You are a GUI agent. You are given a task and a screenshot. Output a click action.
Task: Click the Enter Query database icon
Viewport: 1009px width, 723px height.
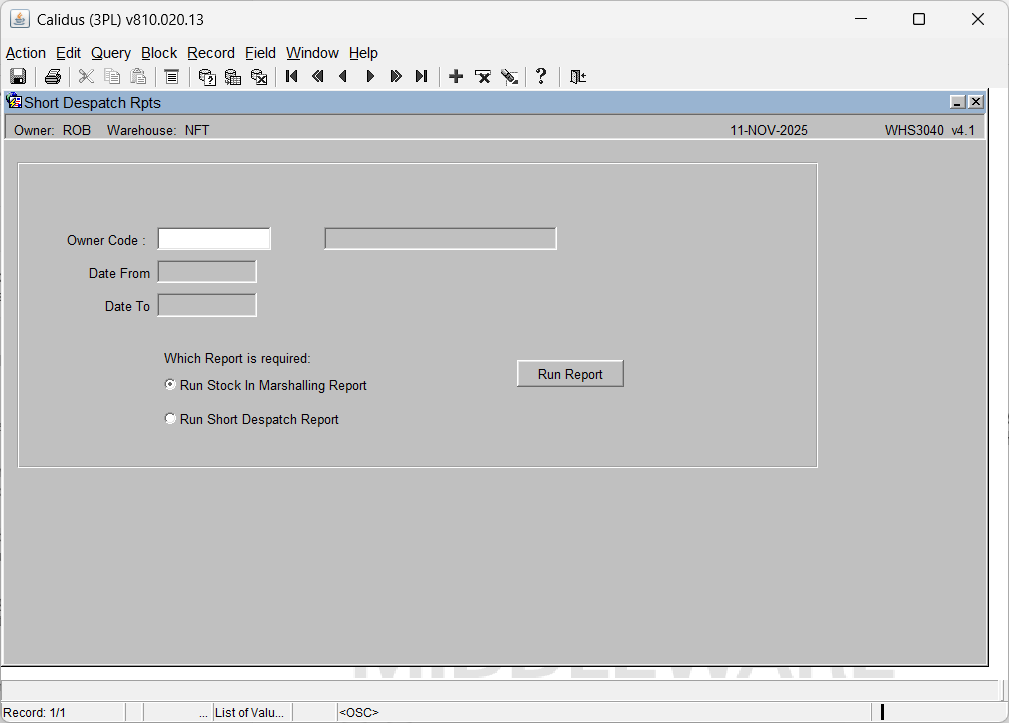coord(207,77)
